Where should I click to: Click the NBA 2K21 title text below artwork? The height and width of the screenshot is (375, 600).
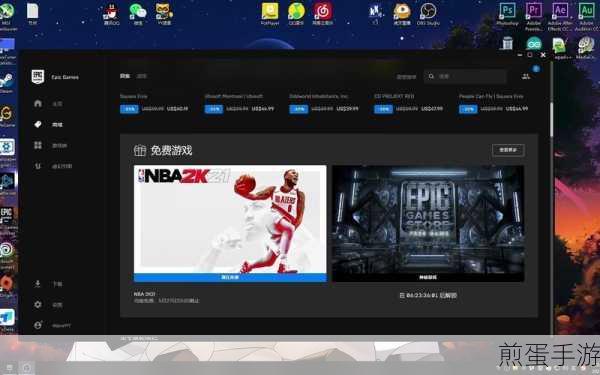pyautogui.click(x=144, y=294)
